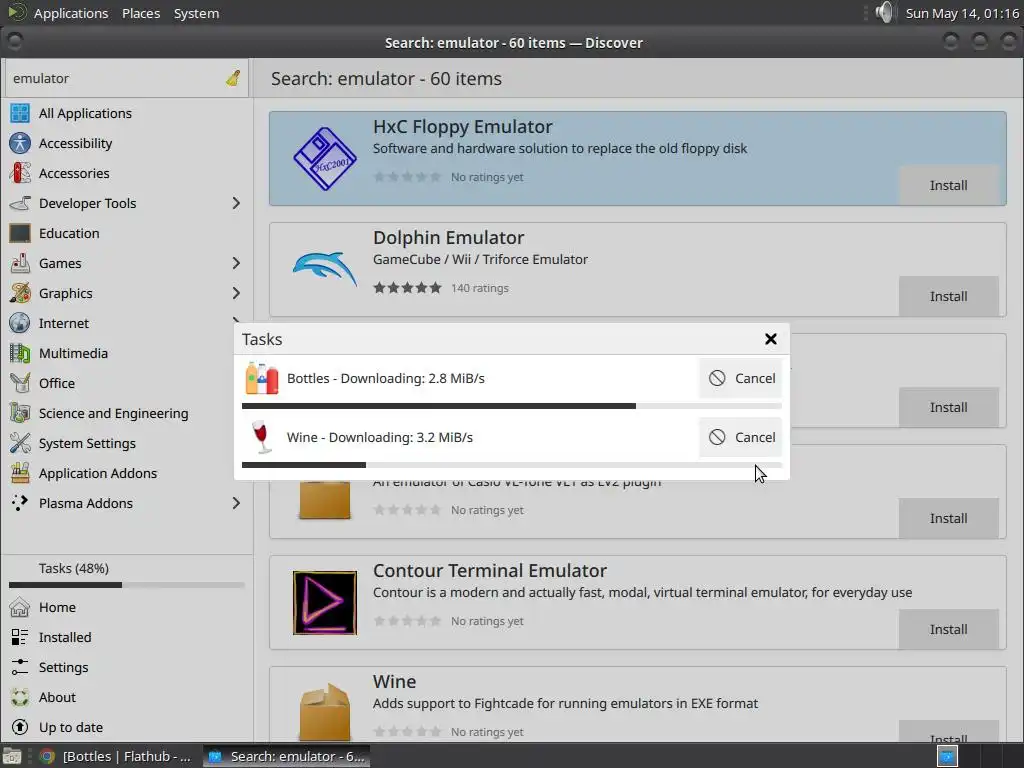The image size is (1024, 768).
Task: Expand the Plasma Addons subcategories arrow
Action: coord(236,503)
